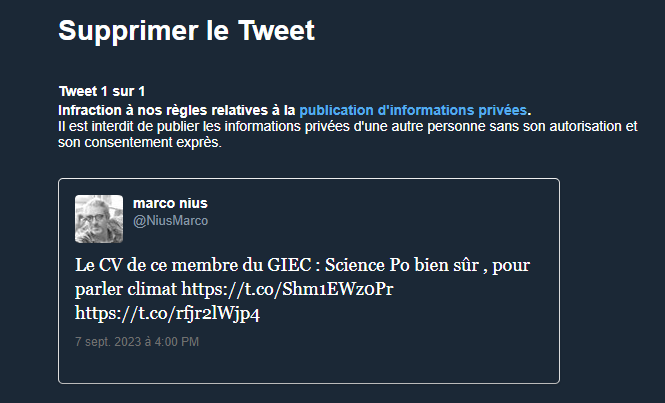Screen dimensions: 665x403
Task: Click marco nius's profile avatar
Action: (99, 219)
